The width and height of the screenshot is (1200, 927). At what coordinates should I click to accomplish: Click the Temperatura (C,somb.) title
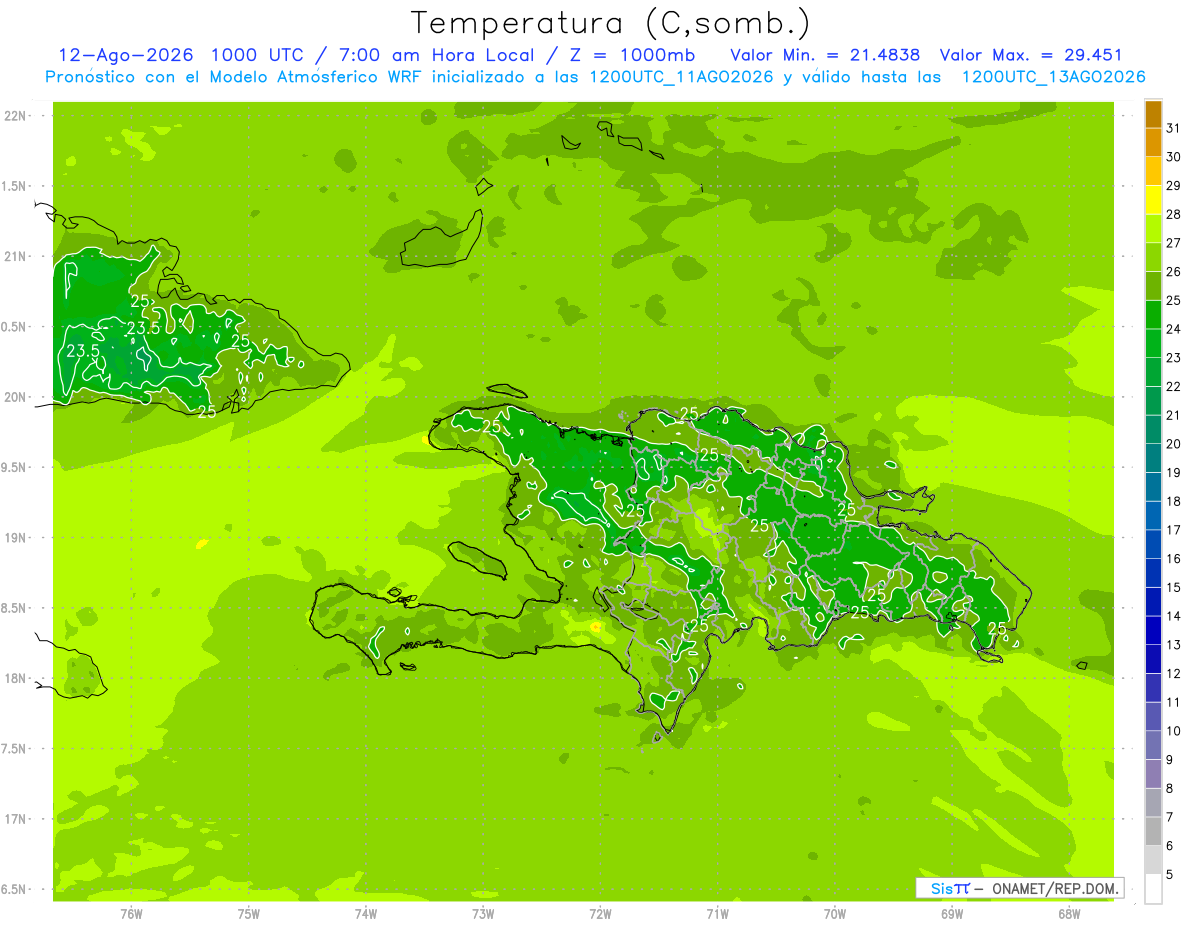point(611,23)
